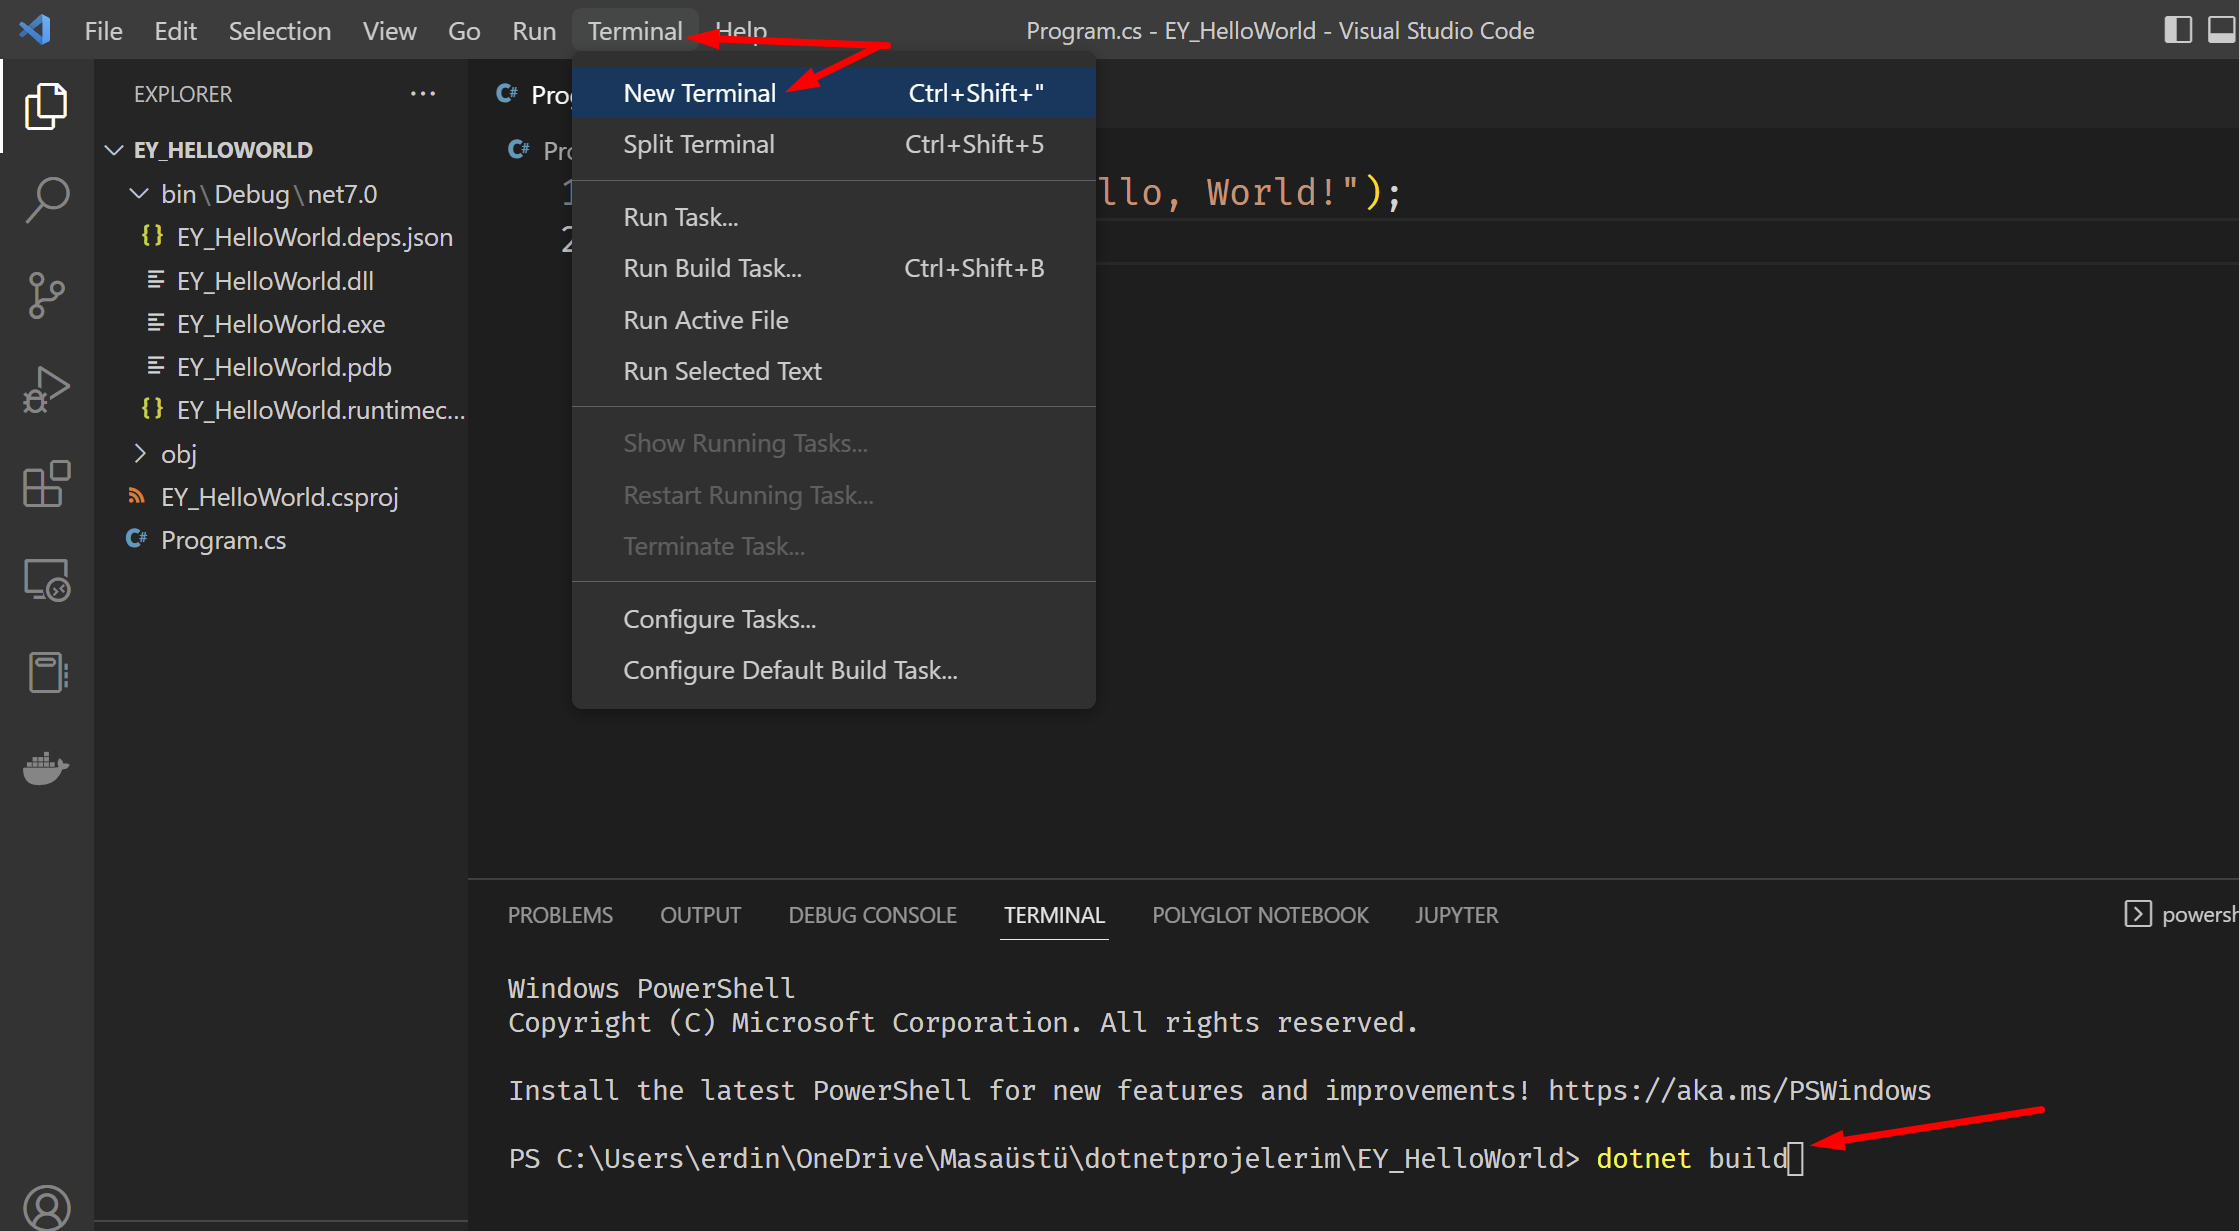Open the notebook icon in activity bar

pyautogui.click(x=46, y=673)
